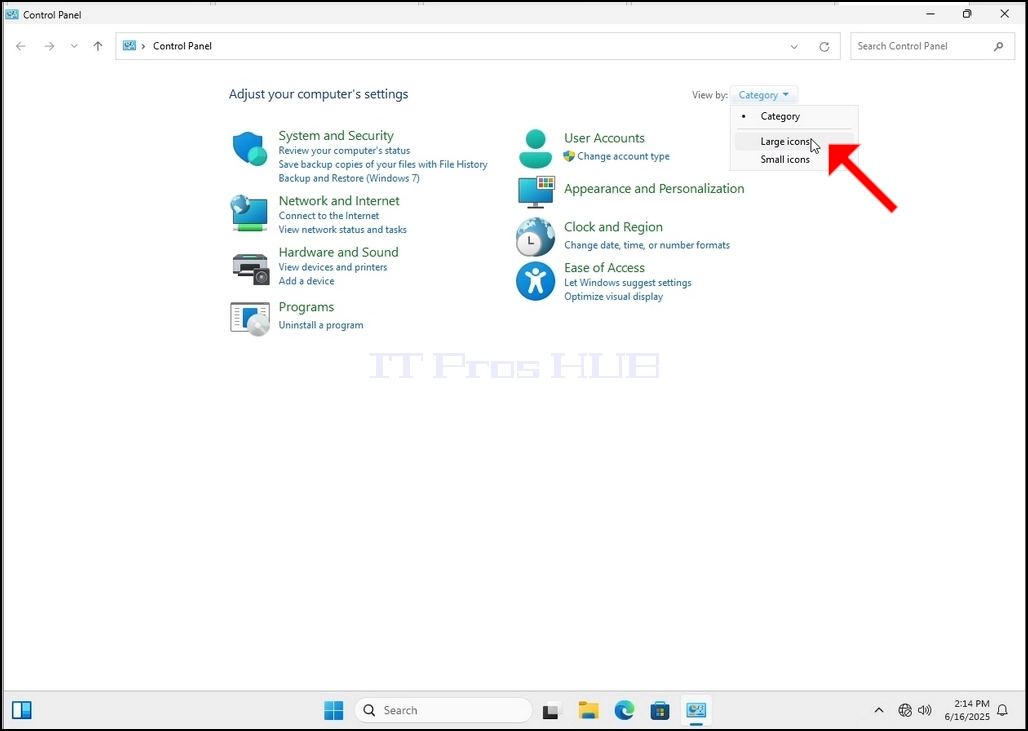Open Appearance and Personalization heading
This screenshot has height=731, width=1028.
pyautogui.click(x=654, y=189)
